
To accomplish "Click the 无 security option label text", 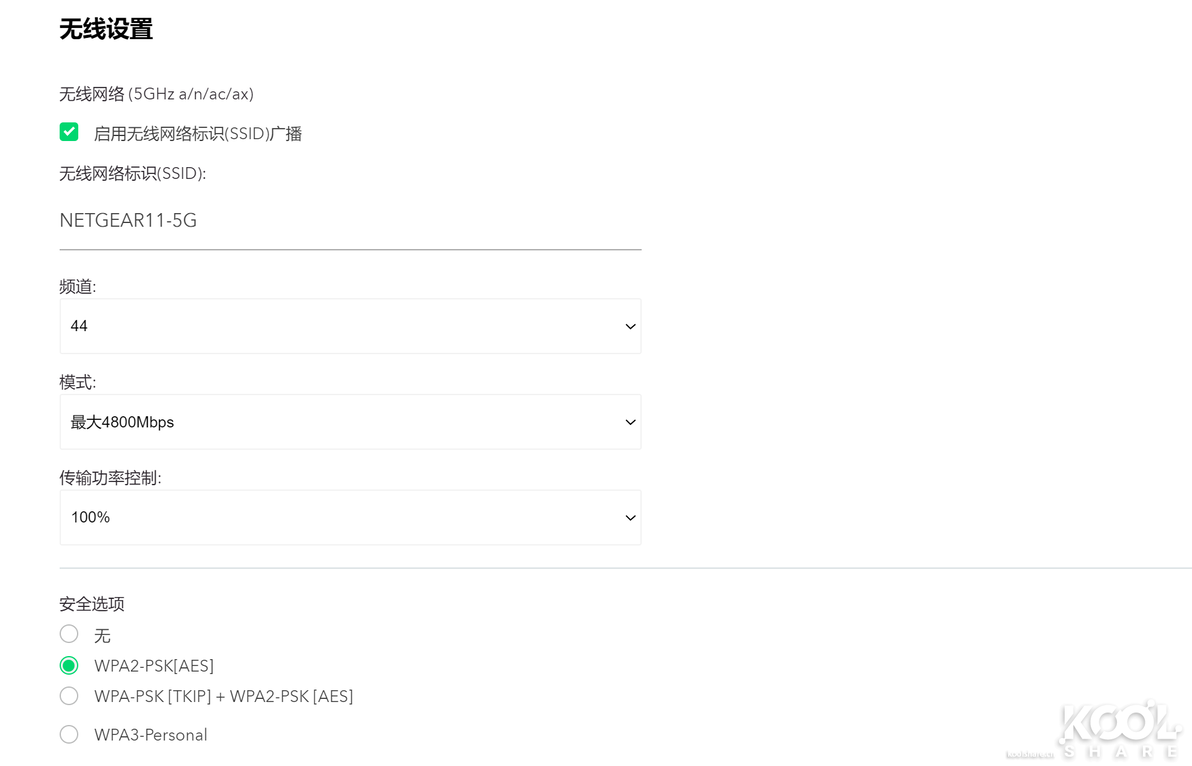I will [x=102, y=636].
